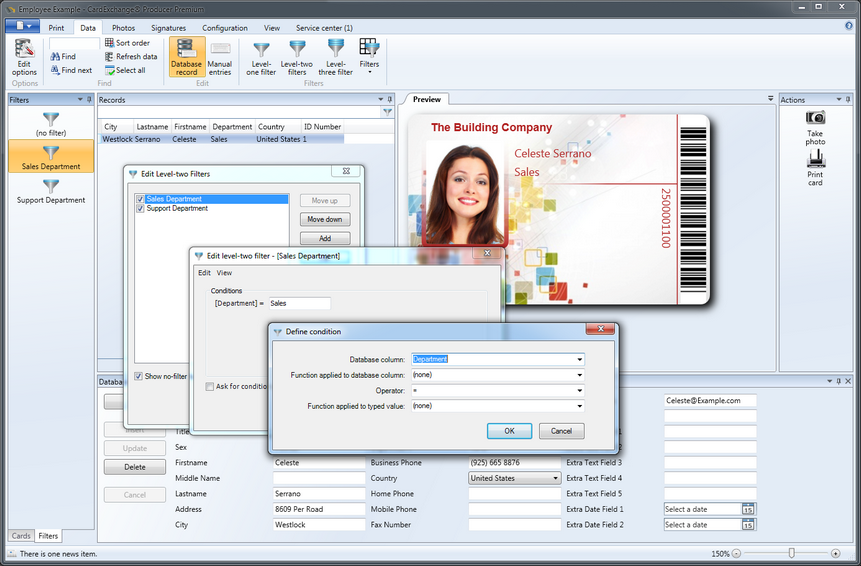Click Add in Level-two Filters dialog
This screenshot has height=566, width=861.
point(325,238)
